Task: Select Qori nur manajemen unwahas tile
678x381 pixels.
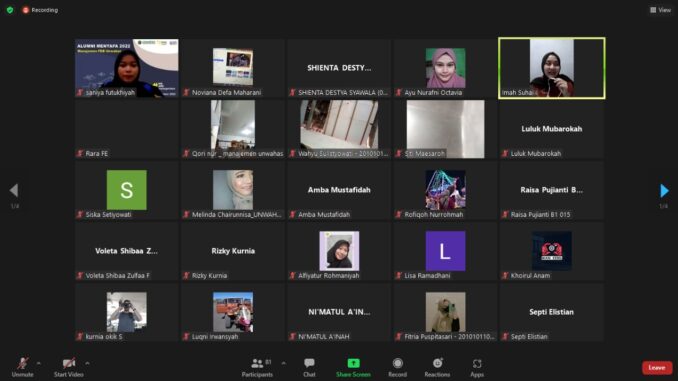Action: click(233, 129)
